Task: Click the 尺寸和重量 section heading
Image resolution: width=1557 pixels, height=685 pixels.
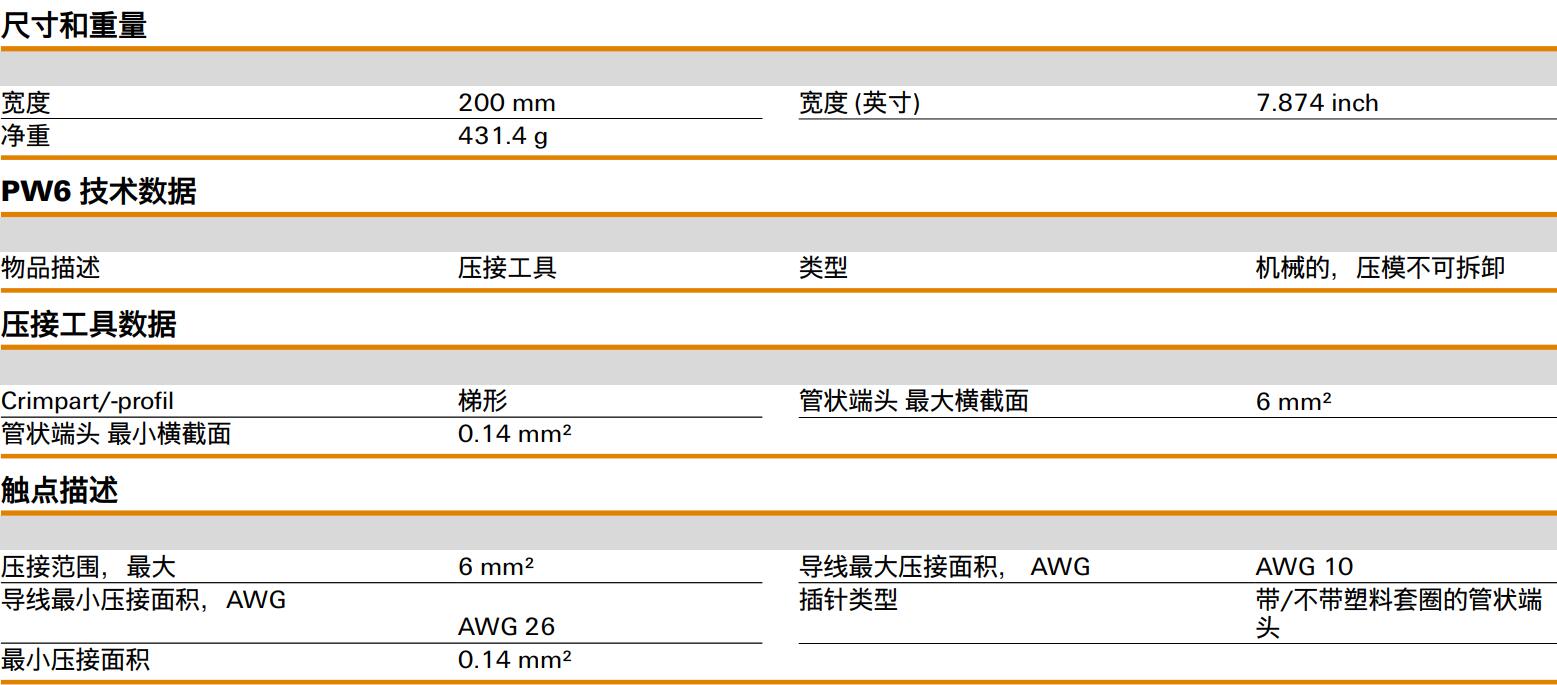Action: 74,26
